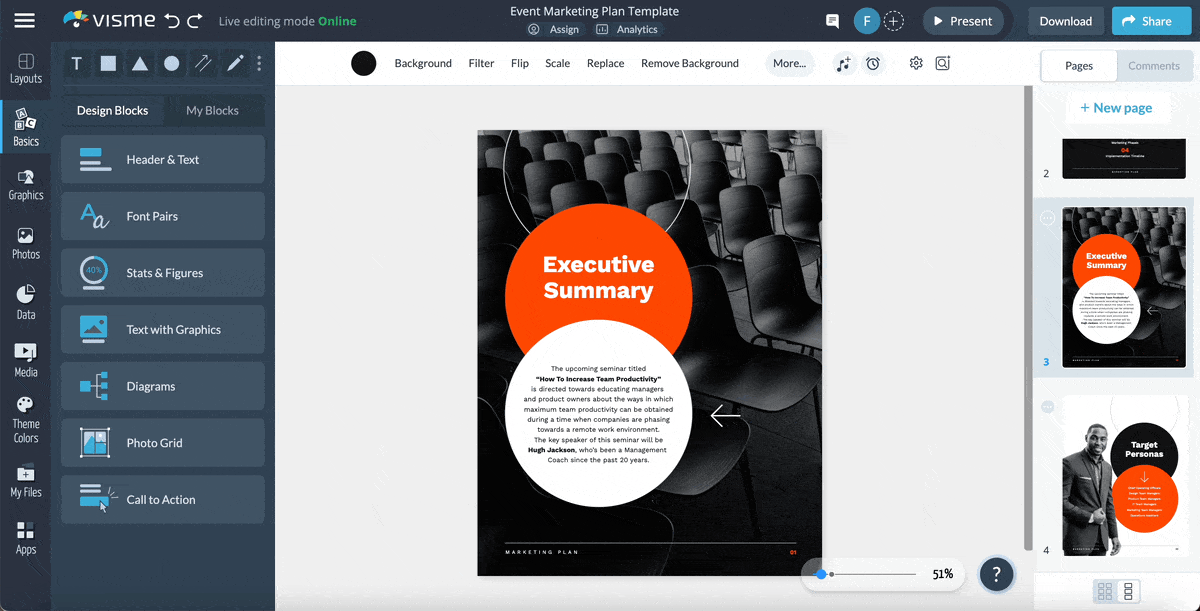This screenshot has width=1200, height=611.
Task: Toggle the grid view layout at bottom right
Action: tap(1106, 591)
